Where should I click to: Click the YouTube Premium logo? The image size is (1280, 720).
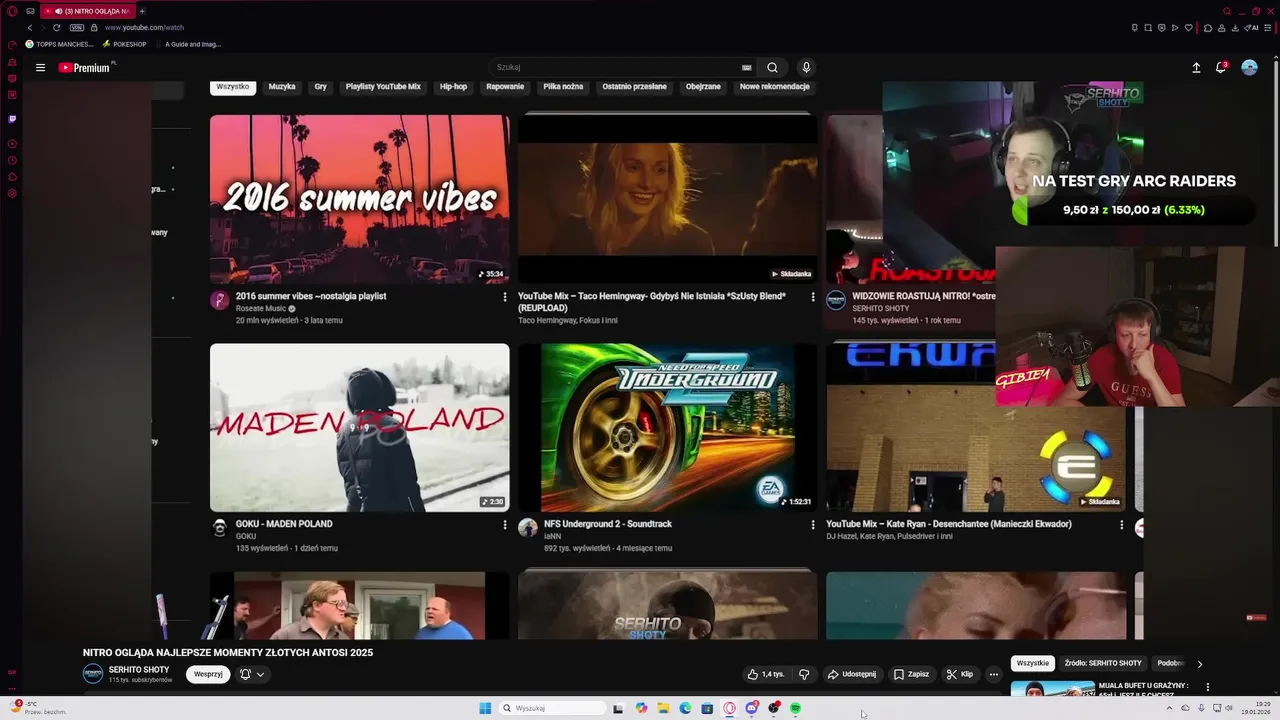(85, 68)
